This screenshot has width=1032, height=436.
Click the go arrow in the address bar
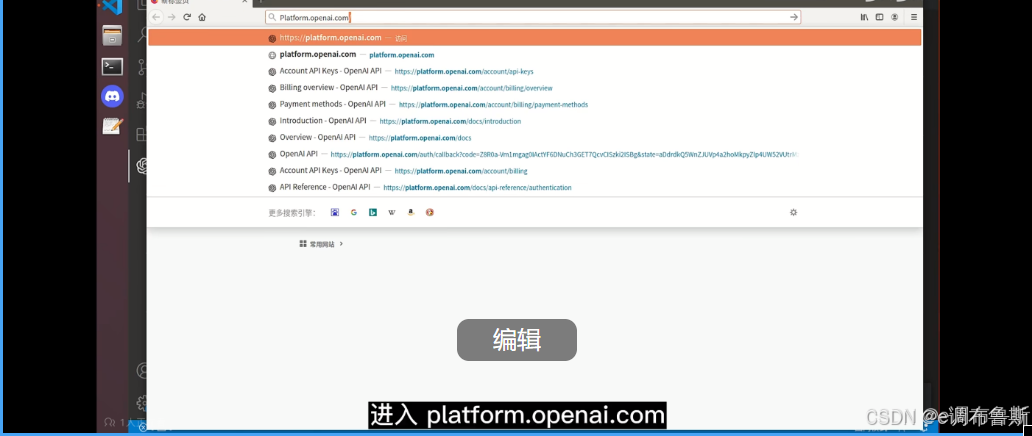794,17
